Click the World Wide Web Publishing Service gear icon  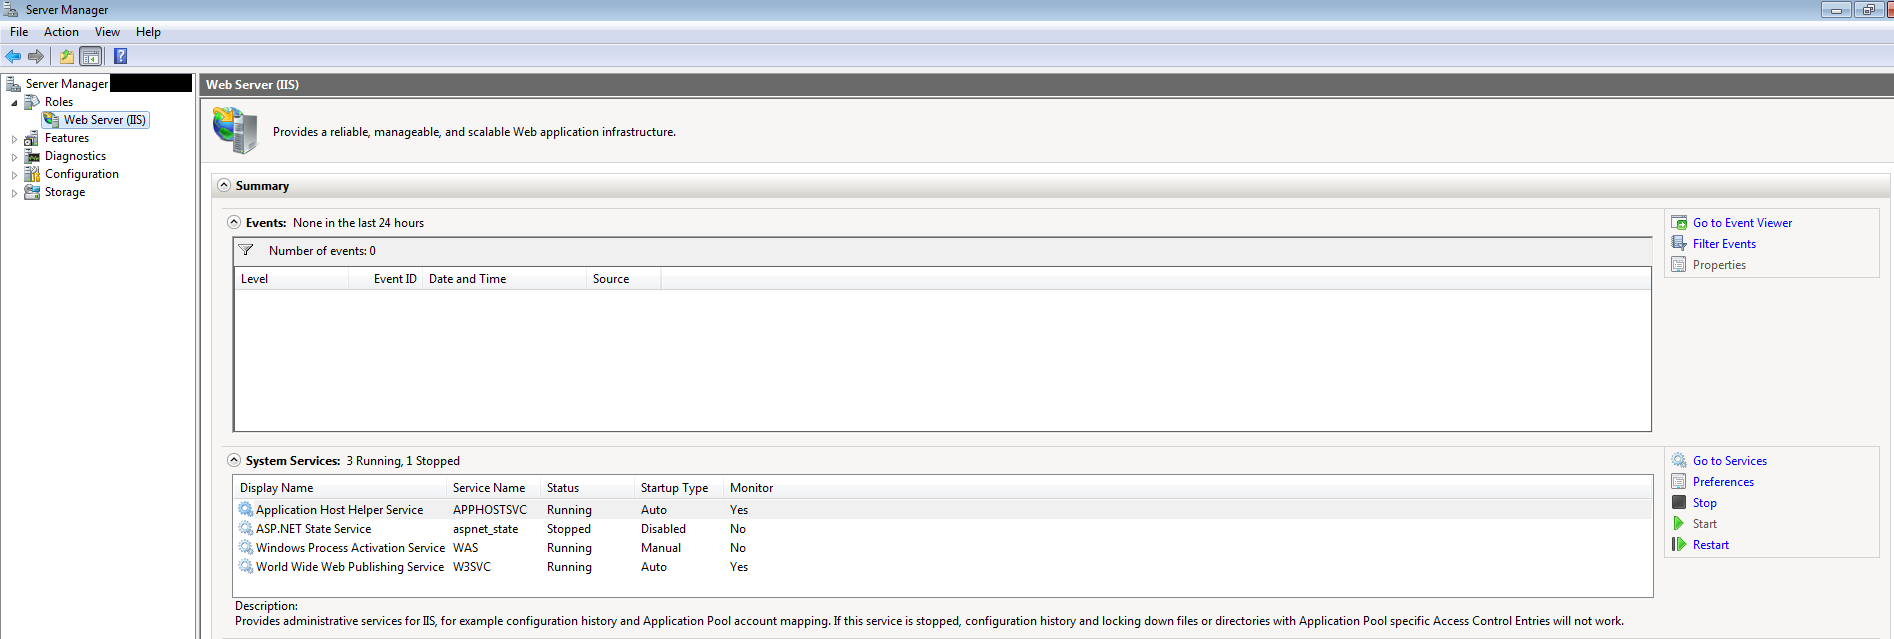(x=246, y=566)
